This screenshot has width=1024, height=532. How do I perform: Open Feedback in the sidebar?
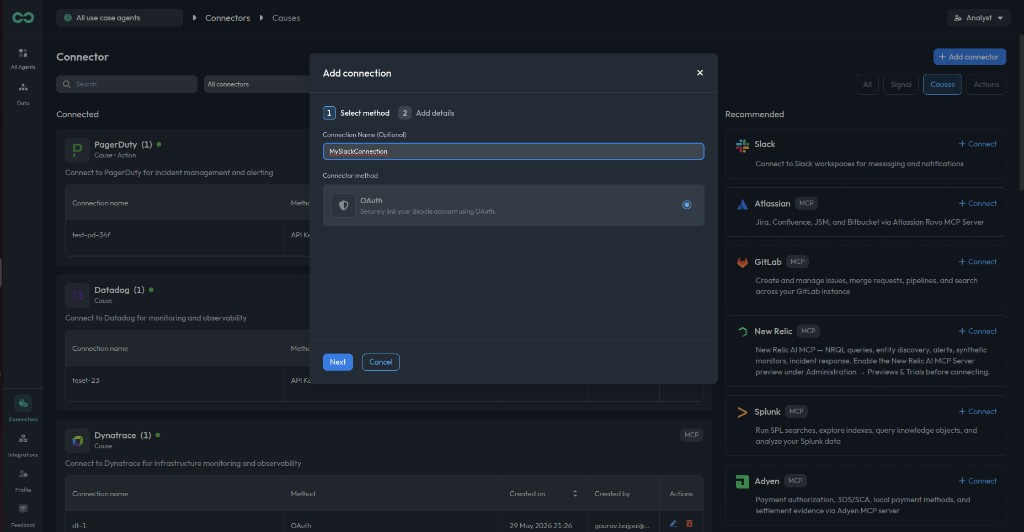click(x=23, y=516)
